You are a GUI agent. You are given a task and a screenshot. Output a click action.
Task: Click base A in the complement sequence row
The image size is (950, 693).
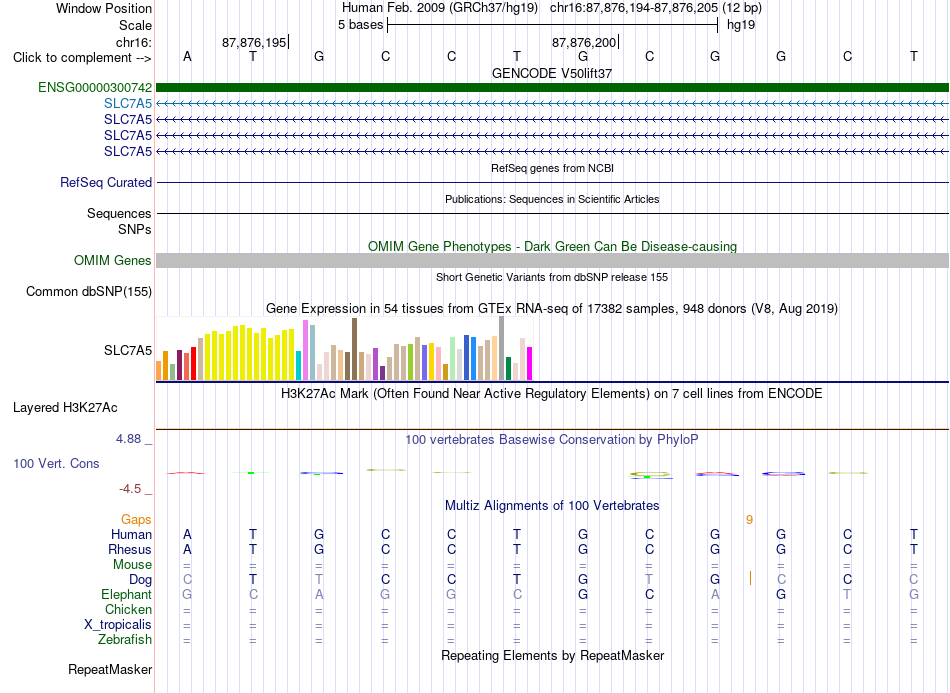coord(187,56)
